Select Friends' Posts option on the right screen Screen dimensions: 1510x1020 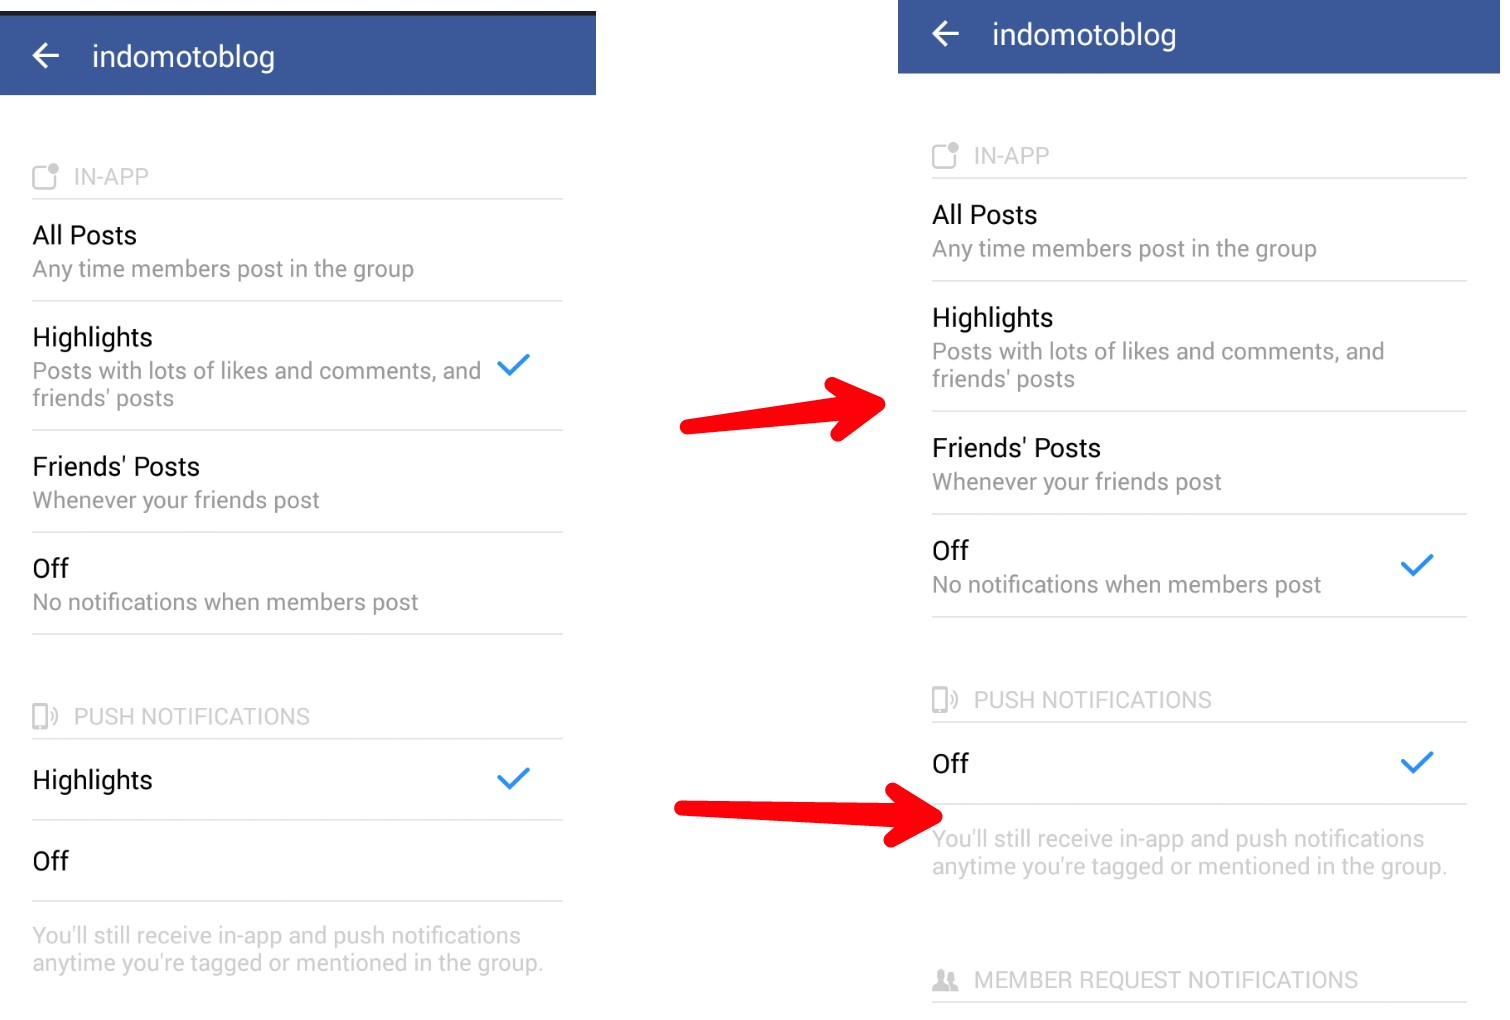coord(1076,464)
